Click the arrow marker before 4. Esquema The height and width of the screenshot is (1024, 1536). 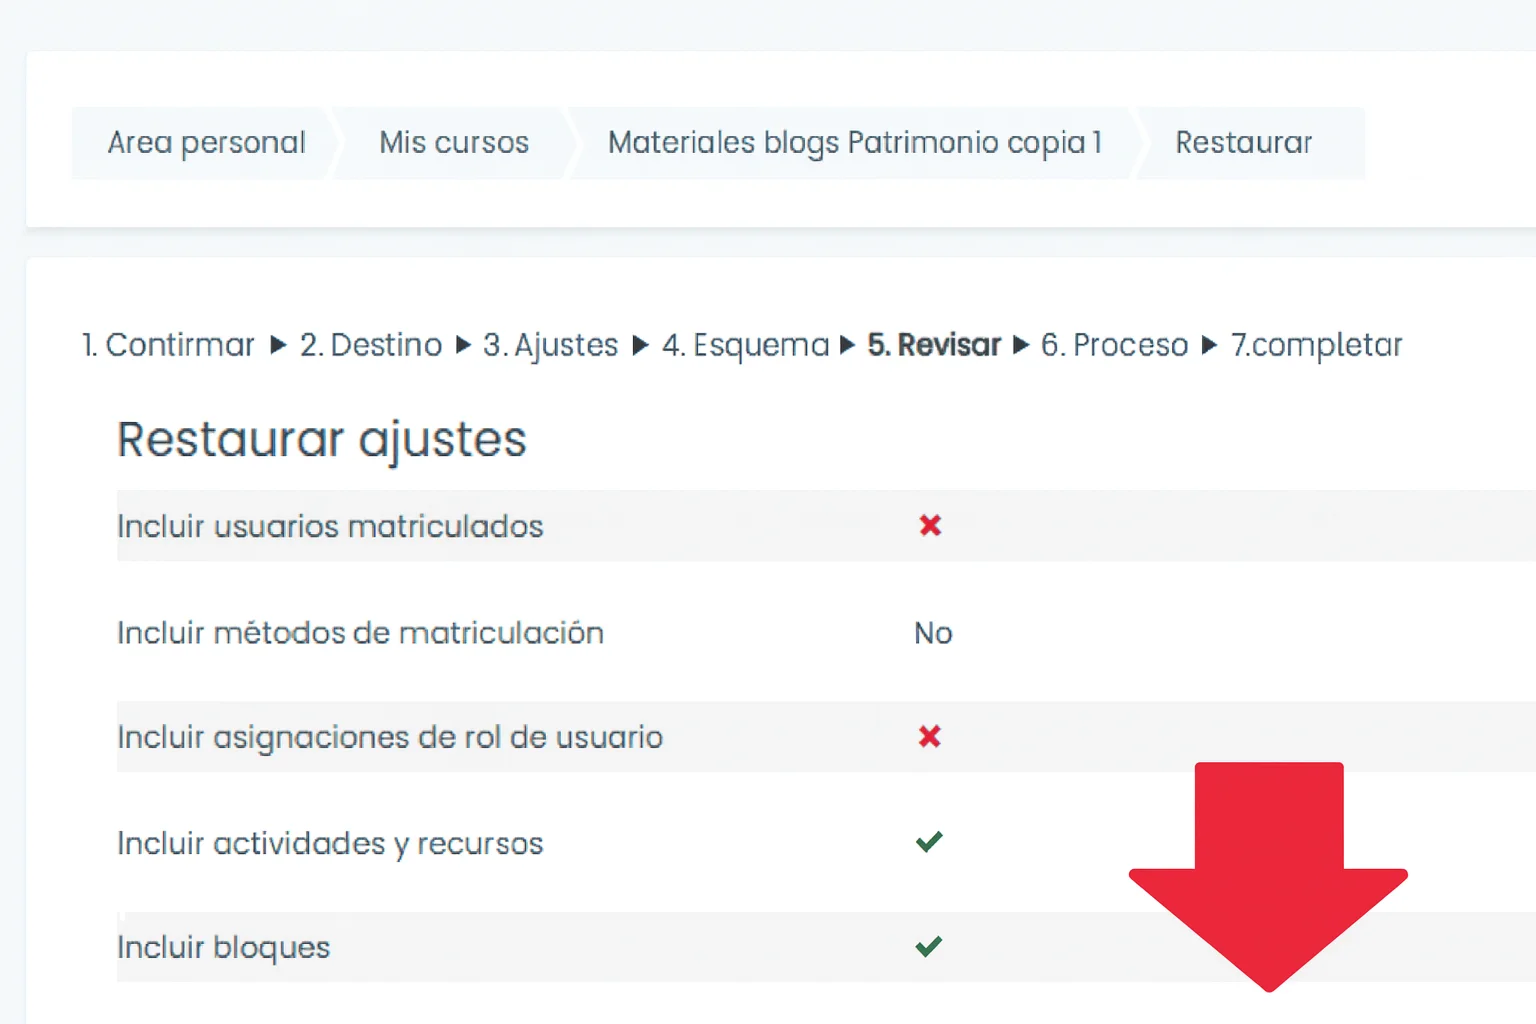tap(640, 345)
